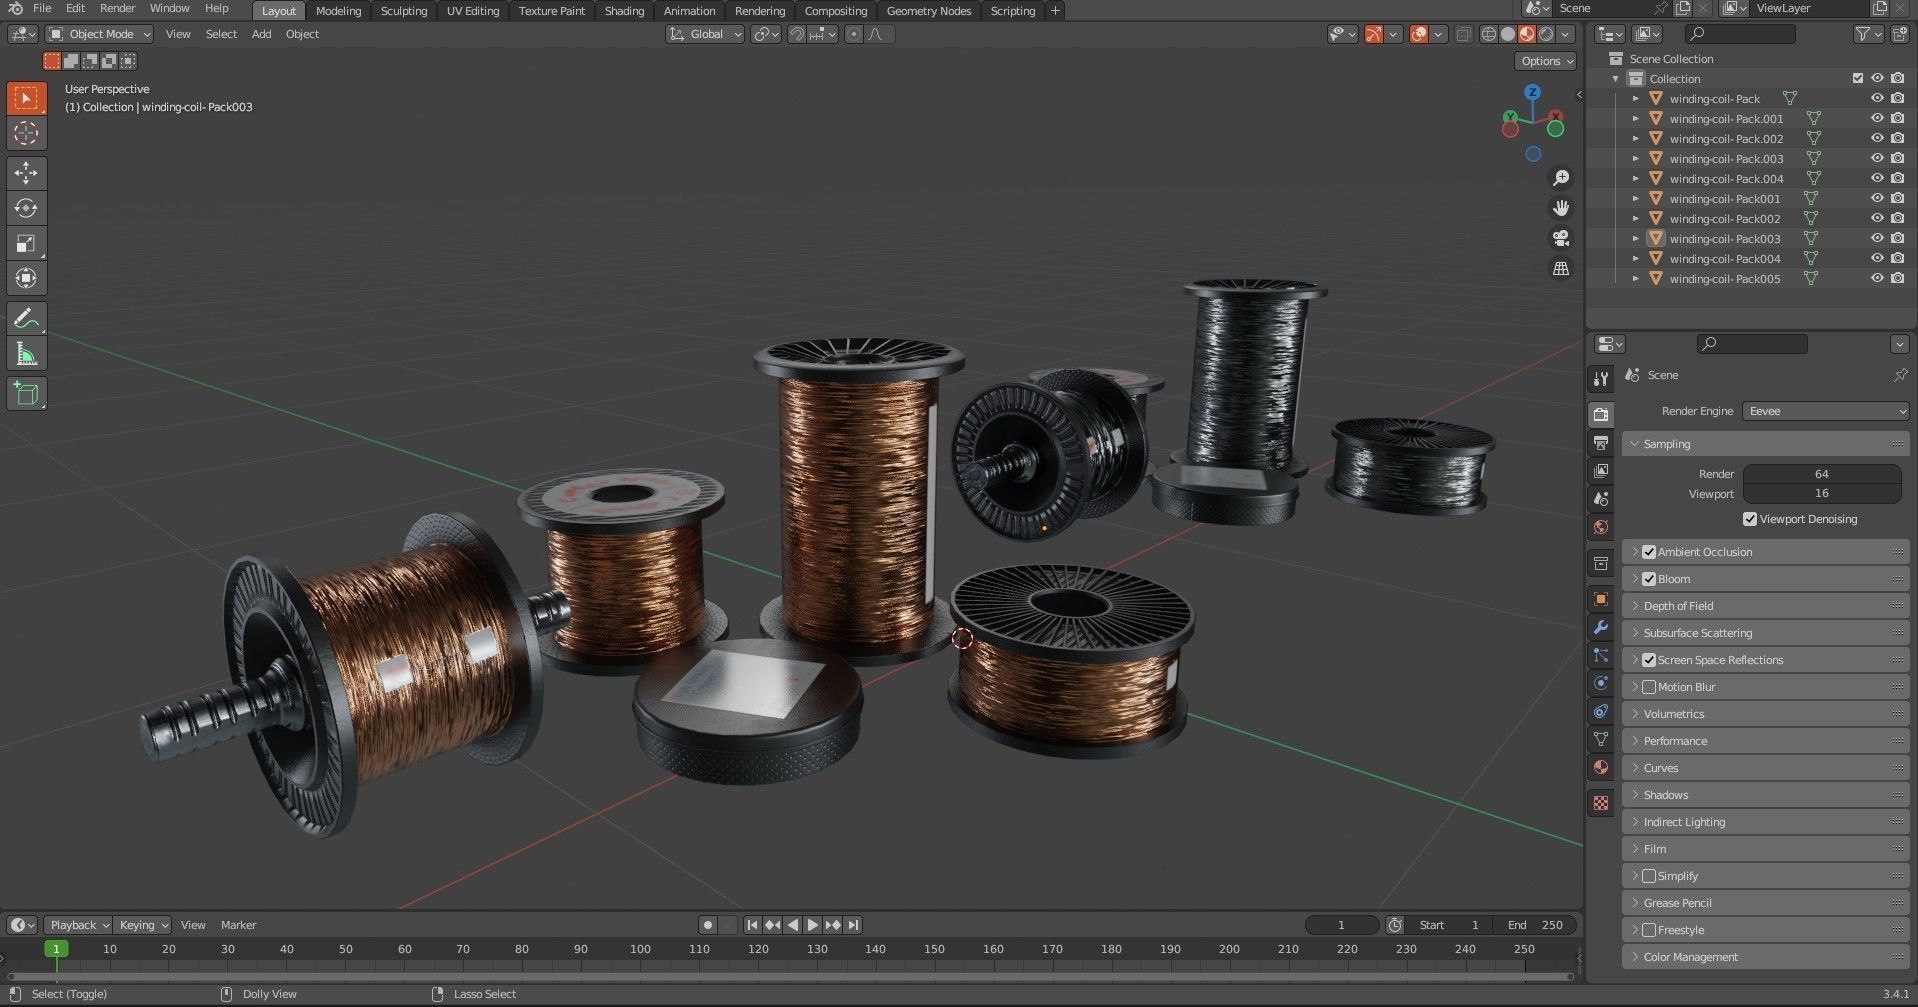Open the Output properties tab
The height and width of the screenshot is (1007, 1918).
coord(1601,443)
